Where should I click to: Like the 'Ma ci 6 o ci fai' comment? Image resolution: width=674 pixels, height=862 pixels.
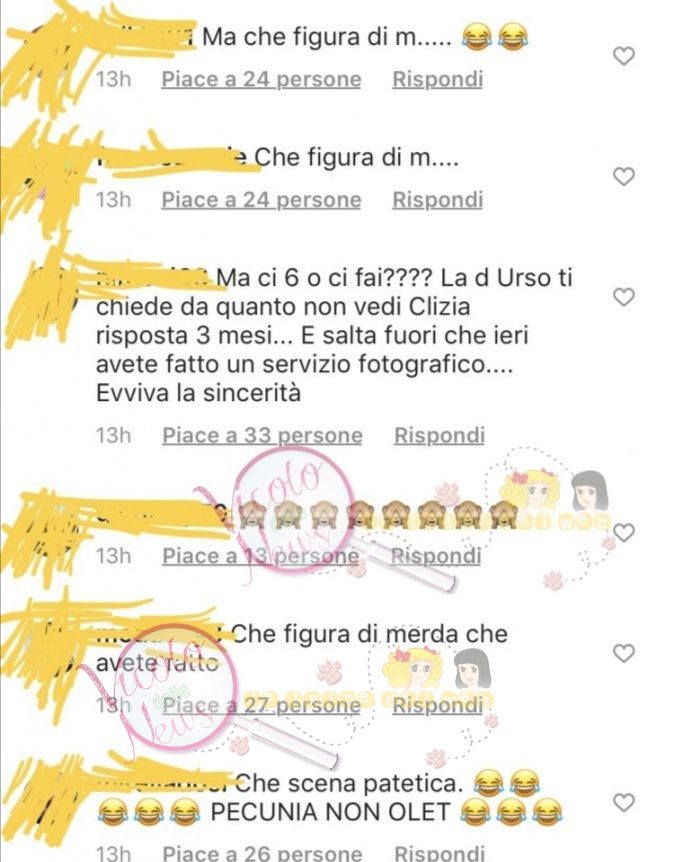(623, 297)
